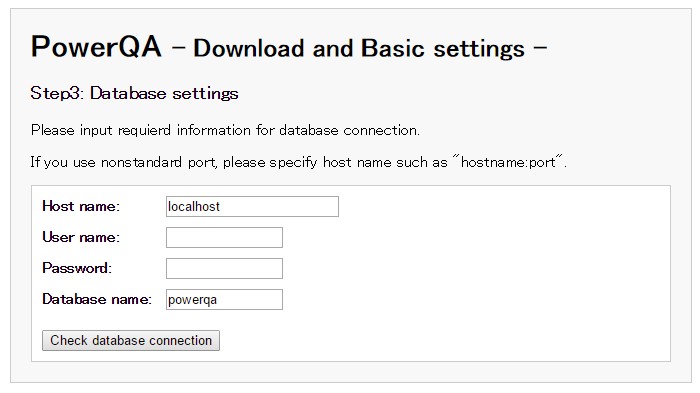Viewport: 700px width, 393px height.
Task: Click the User name: label
Action: pos(81,237)
